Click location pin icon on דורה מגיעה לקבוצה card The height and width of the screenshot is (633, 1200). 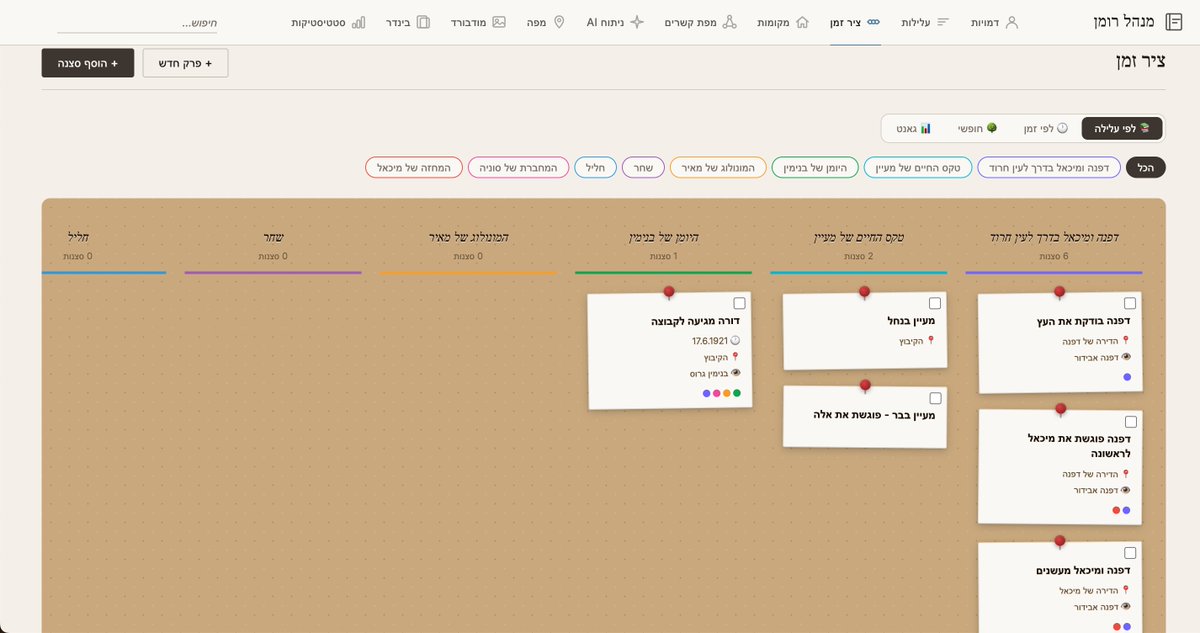[x=736, y=357]
